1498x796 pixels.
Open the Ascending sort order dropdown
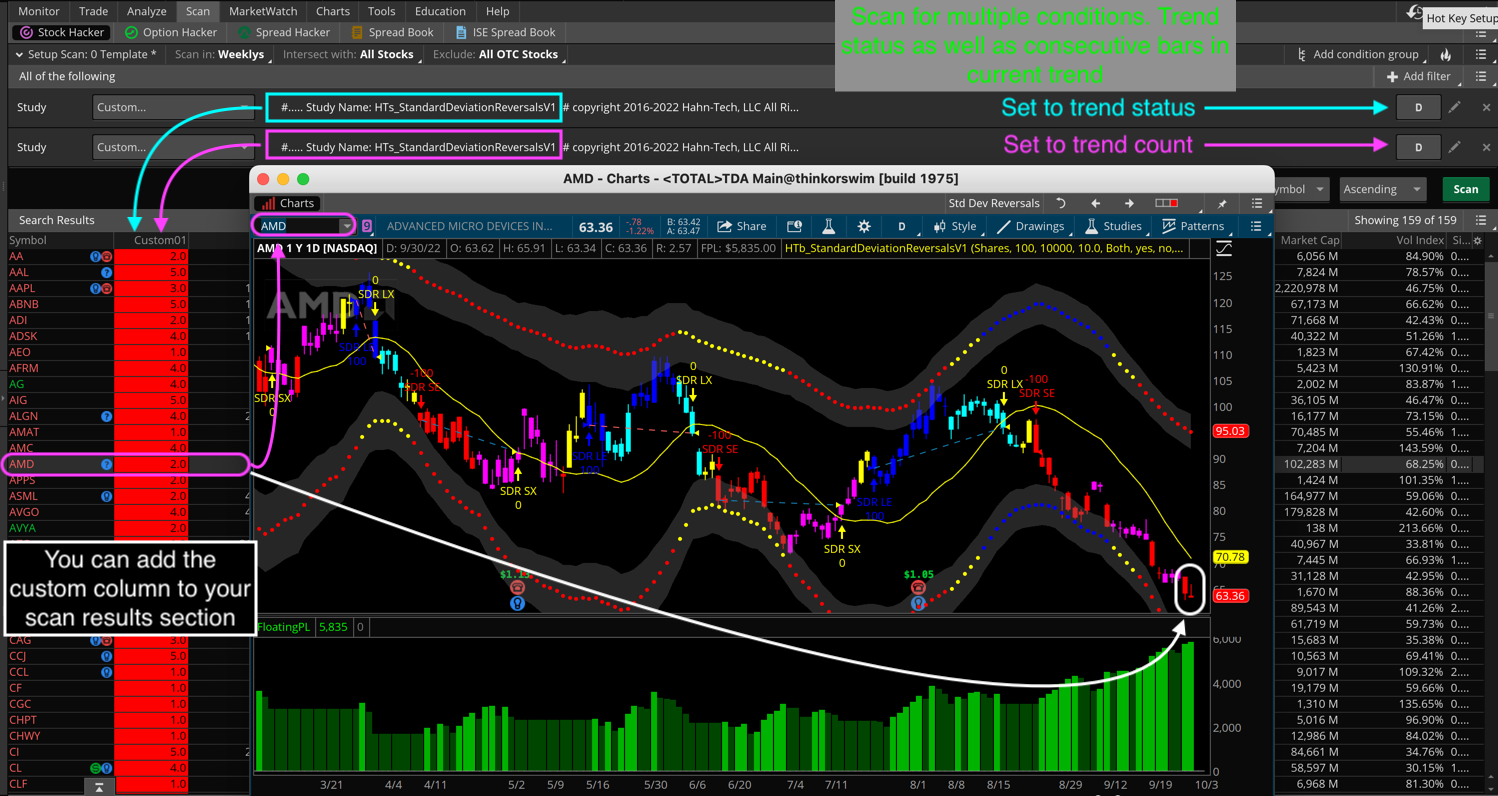(x=1382, y=189)
